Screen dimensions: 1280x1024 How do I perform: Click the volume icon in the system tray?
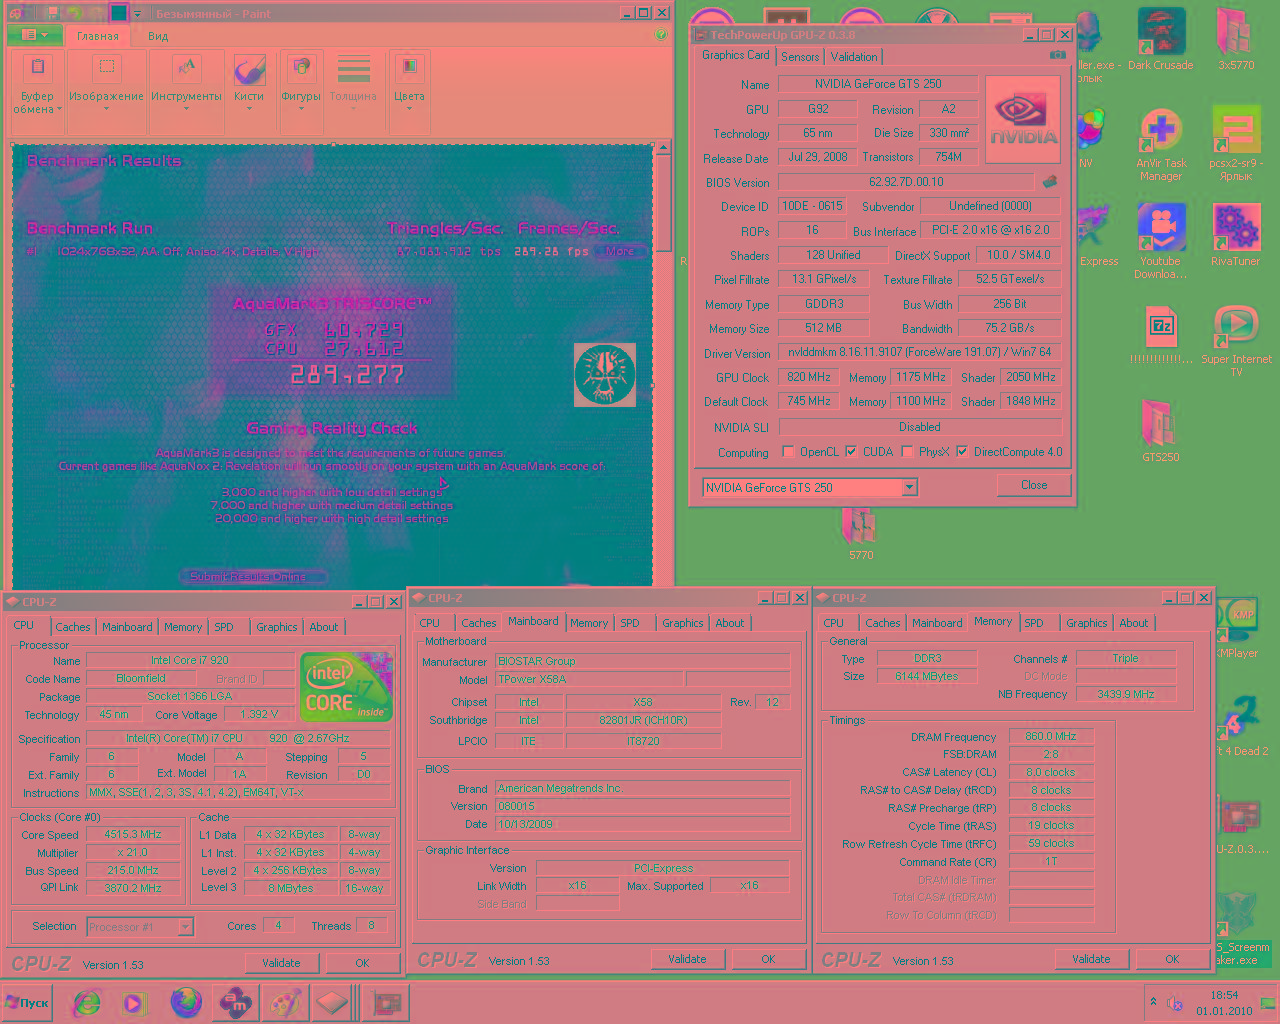(1176, 1003)
